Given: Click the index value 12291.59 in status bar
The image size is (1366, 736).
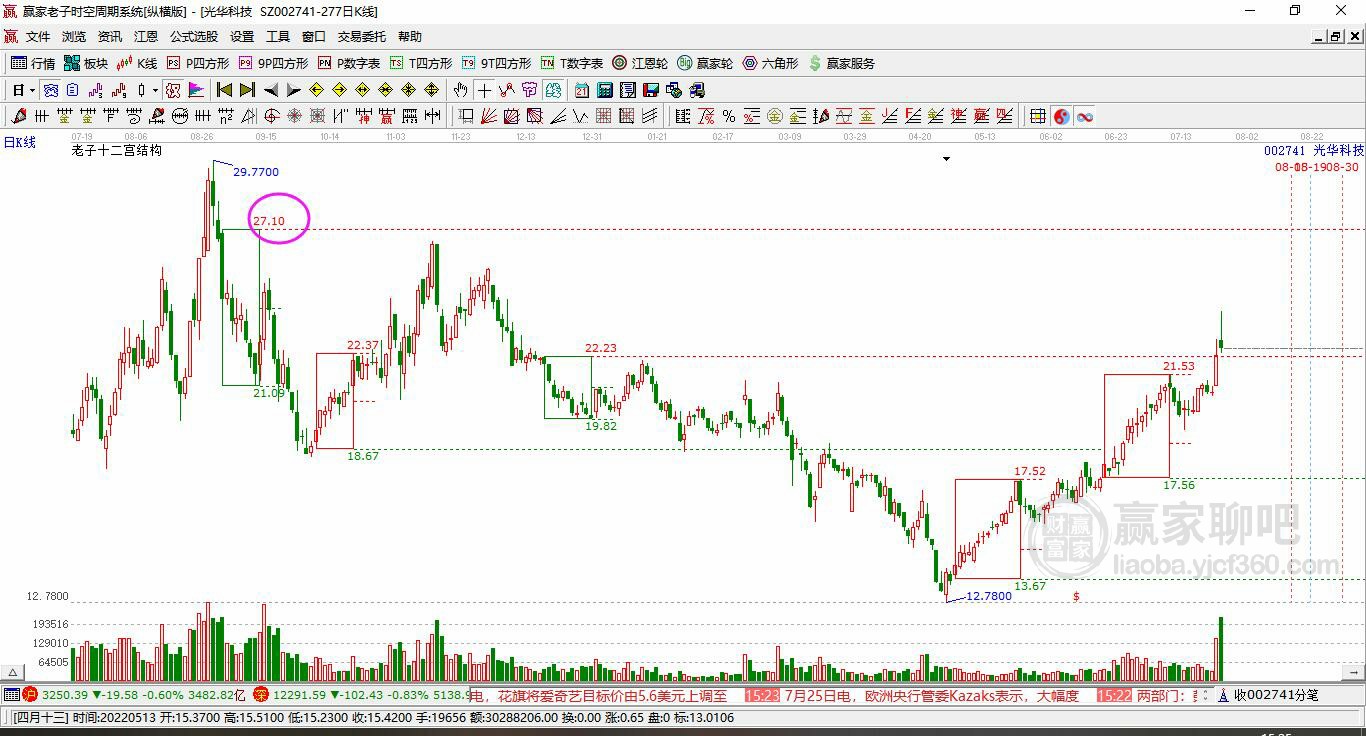Looking at the screenshot, I should (299, 695).
